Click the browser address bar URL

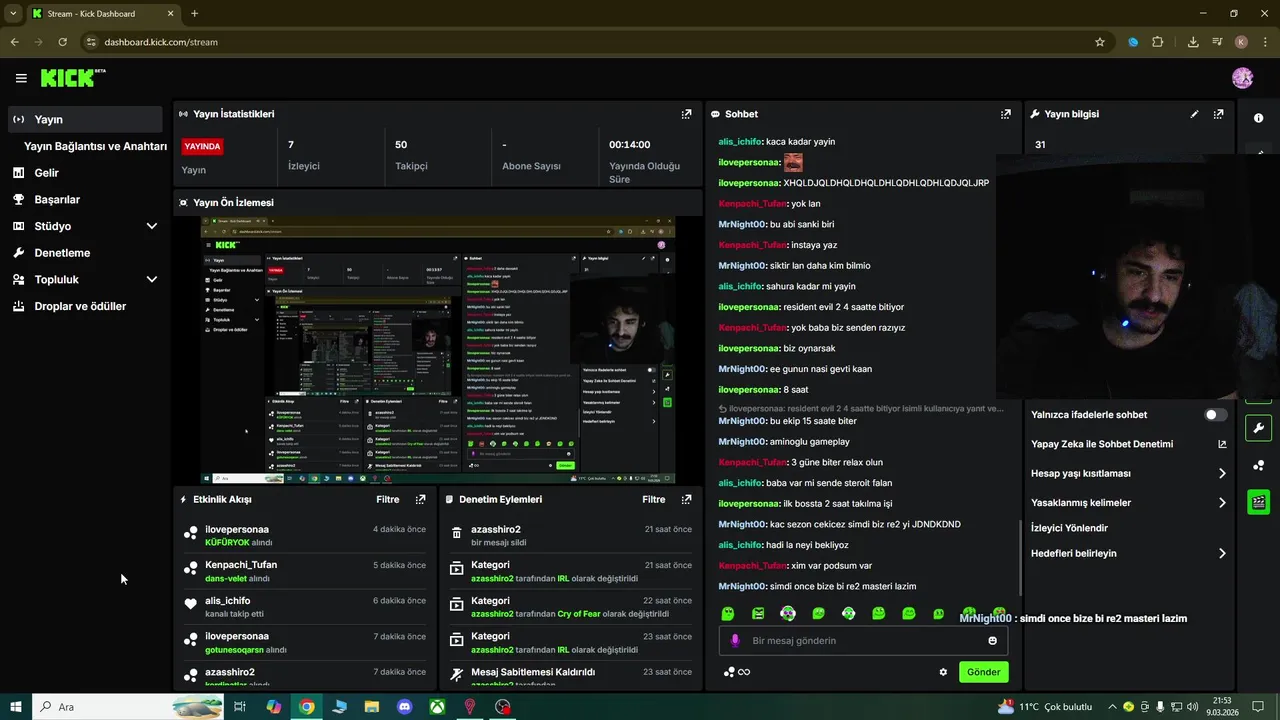(x=161, y=42)
